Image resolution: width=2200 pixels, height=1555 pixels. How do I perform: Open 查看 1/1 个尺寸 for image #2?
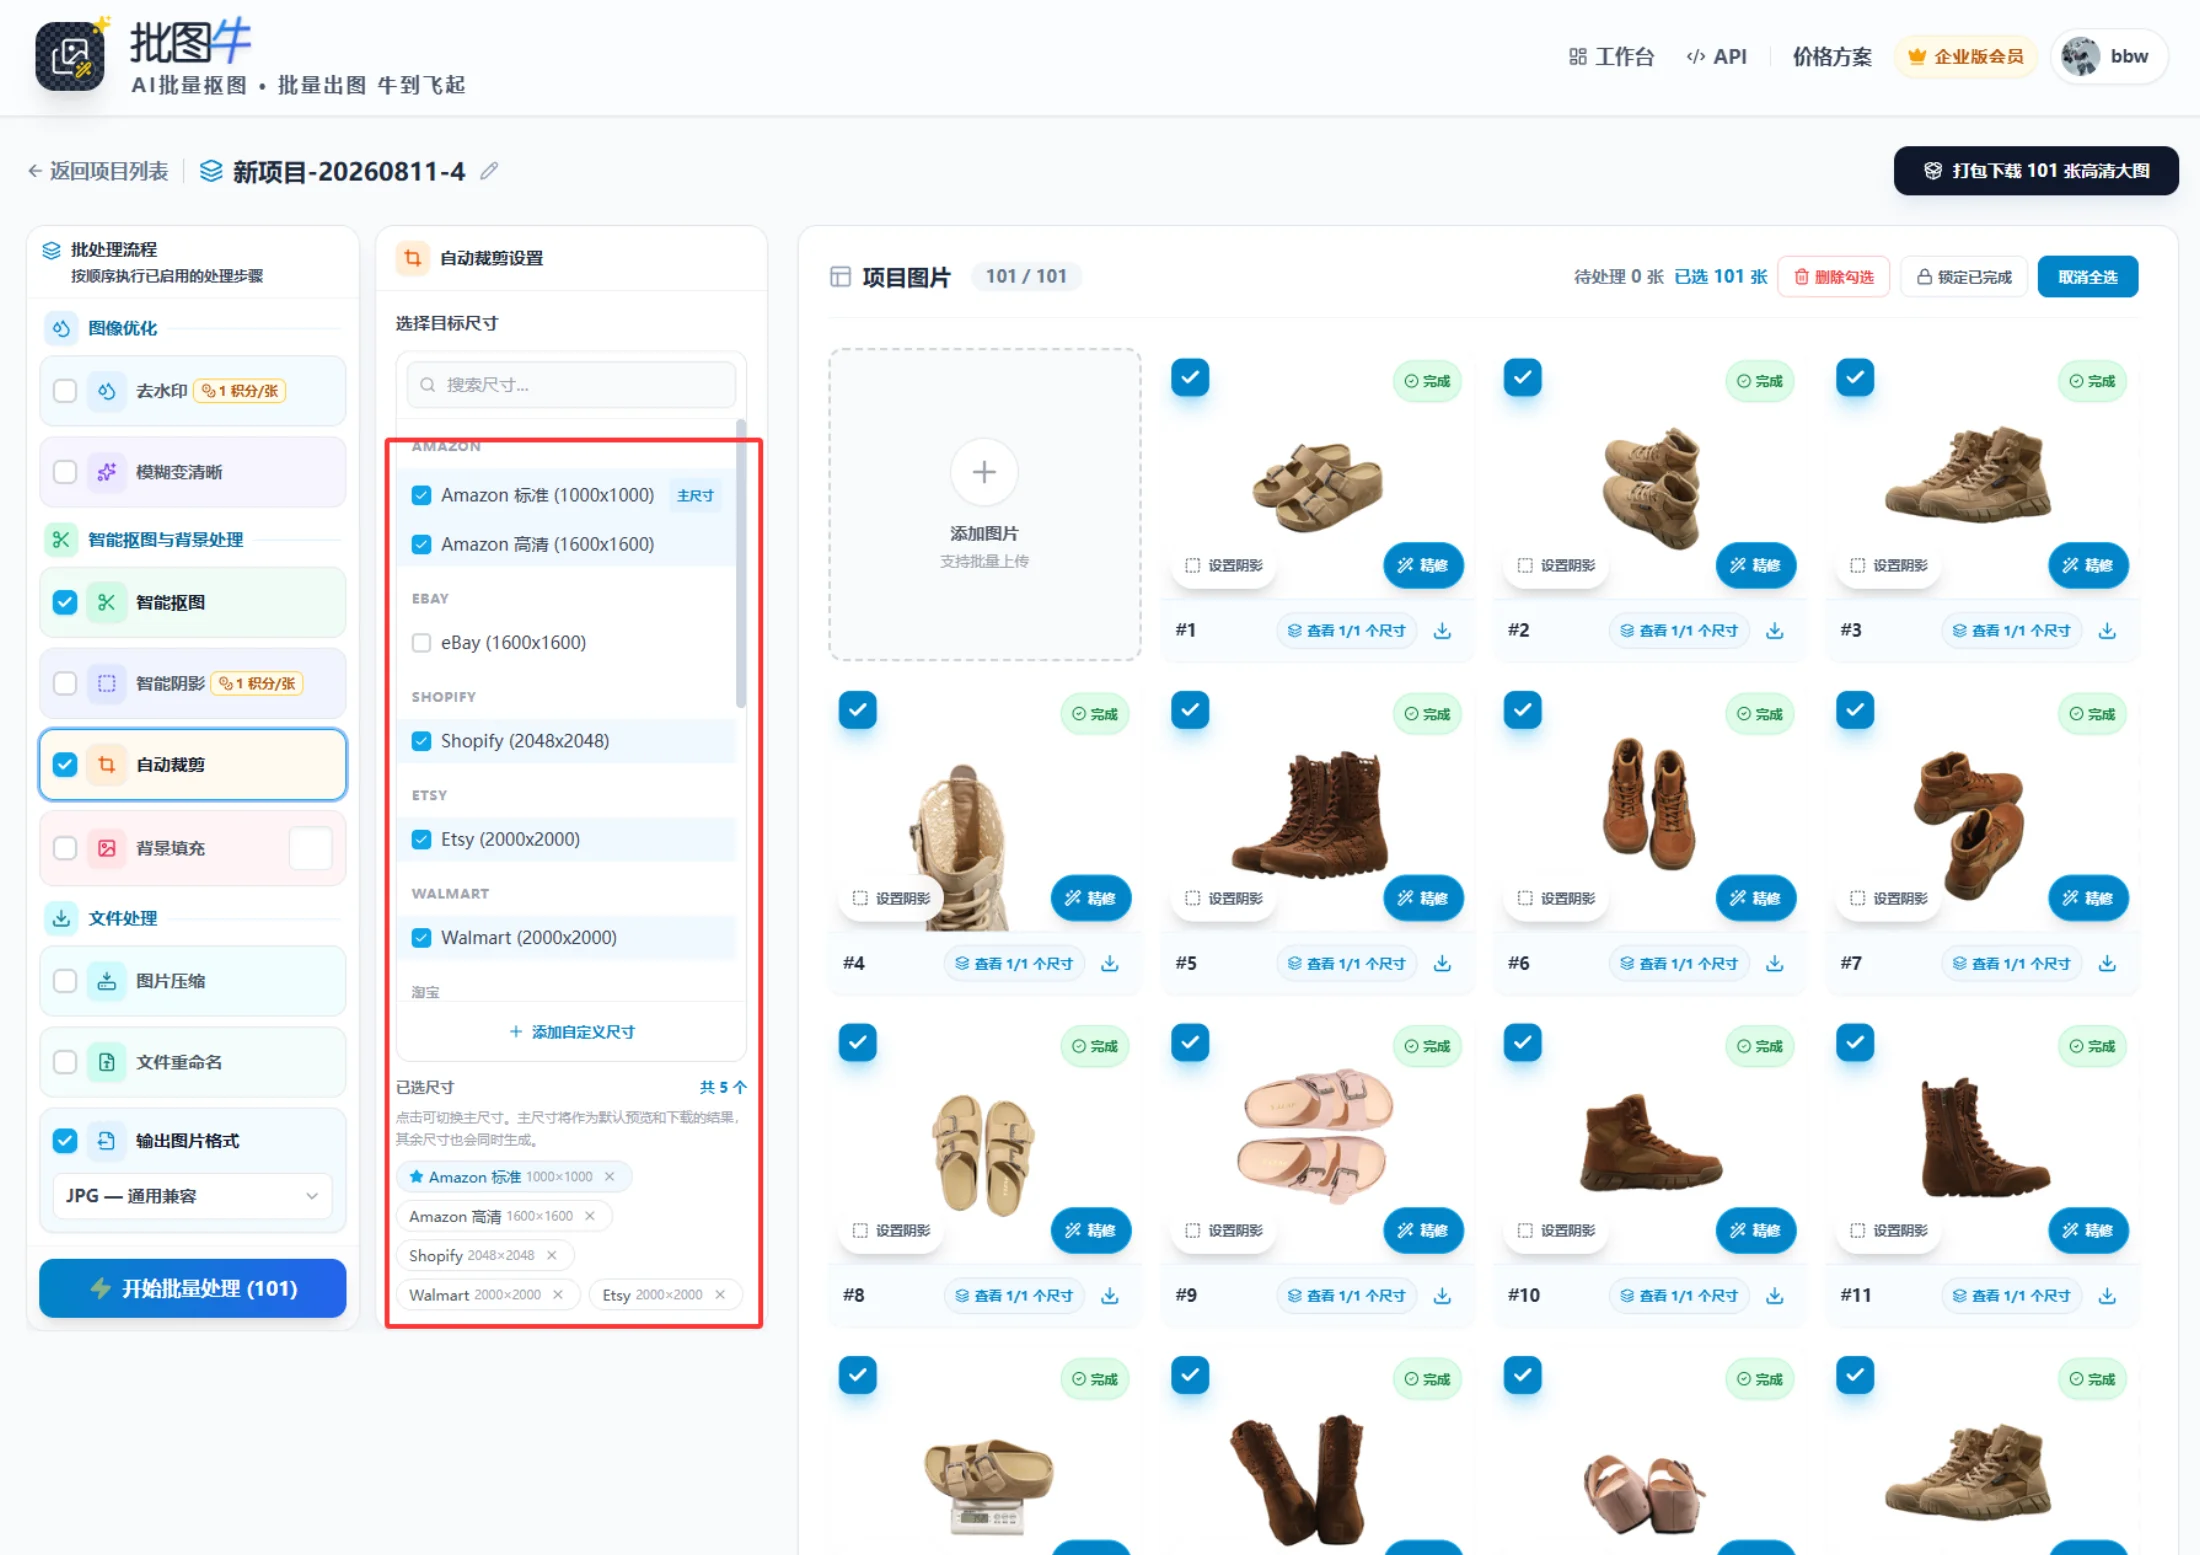[1679, 631]
